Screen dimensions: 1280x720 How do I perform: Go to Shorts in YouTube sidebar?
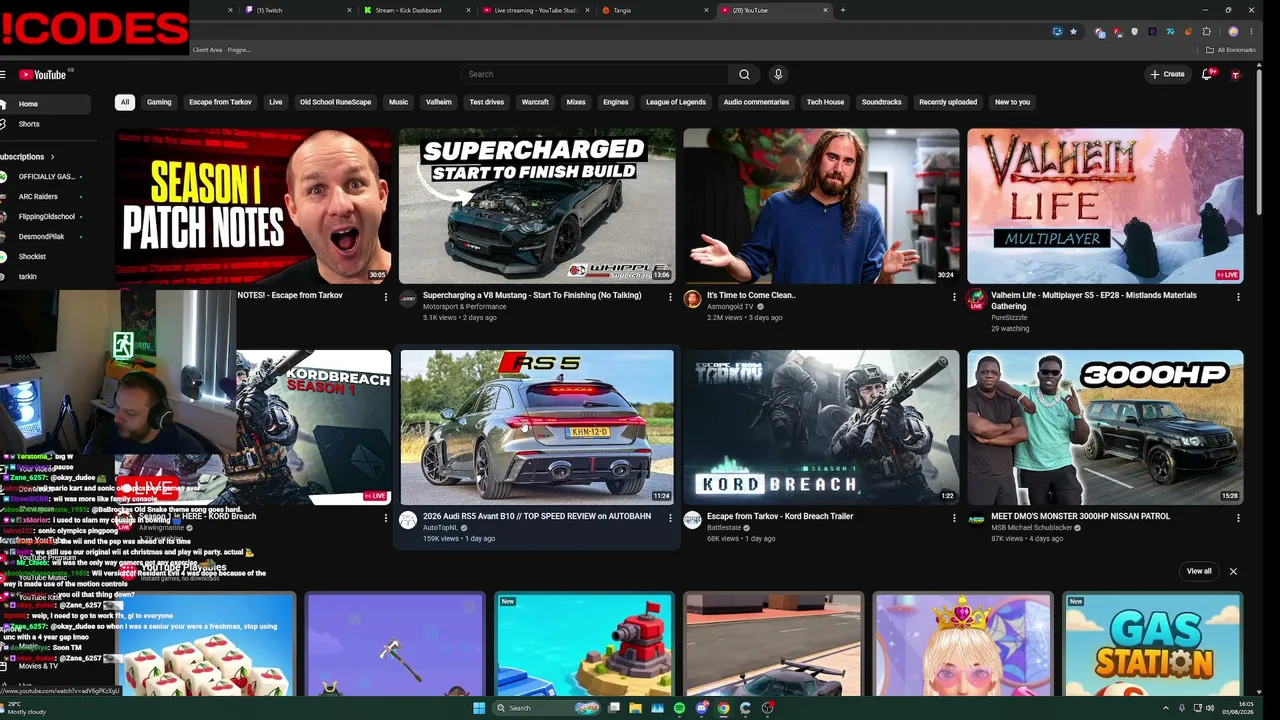pyautogui.click(x=44, y=124)
